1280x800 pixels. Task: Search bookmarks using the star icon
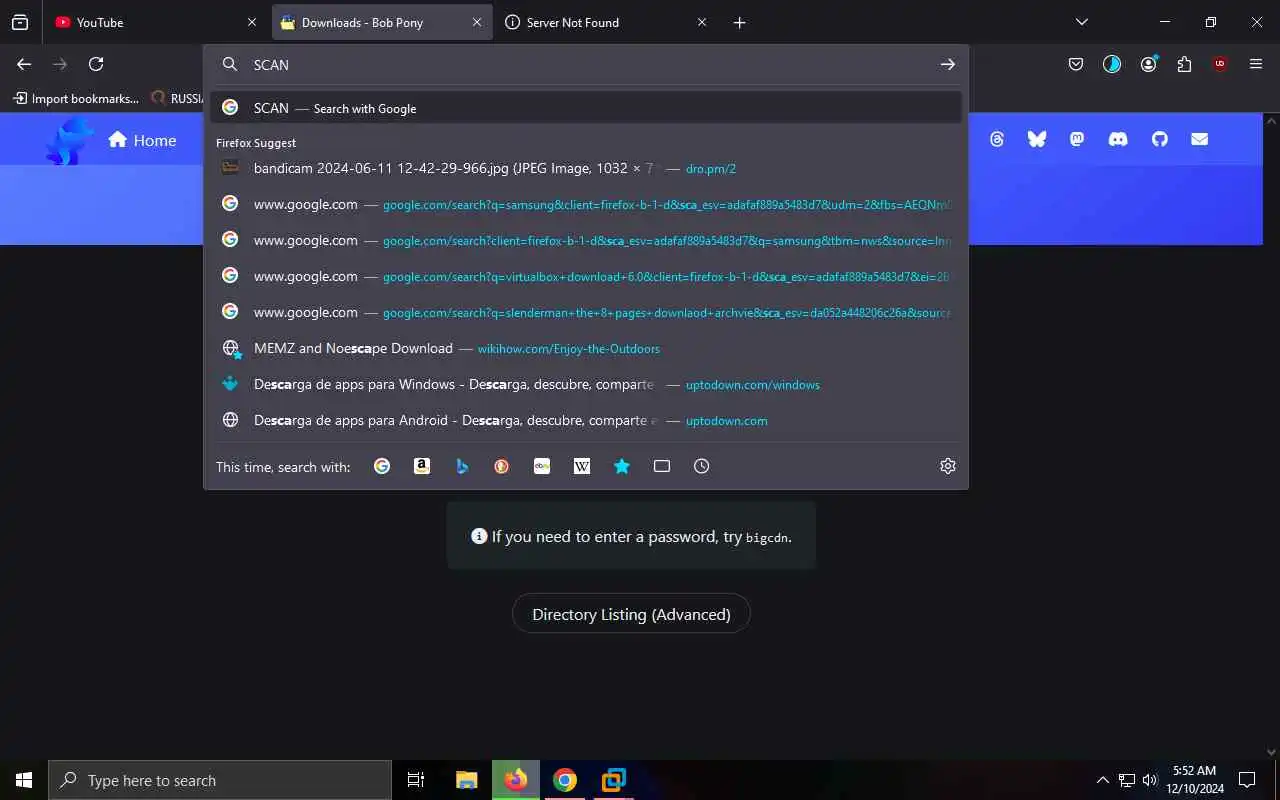(x=622, y=466)
